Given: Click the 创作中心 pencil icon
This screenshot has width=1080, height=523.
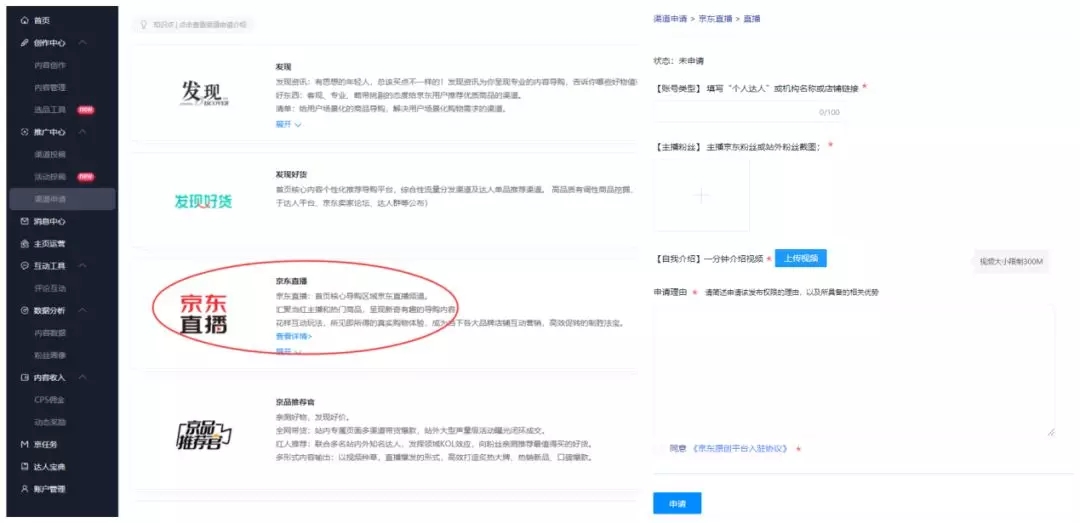Looking at the screenshot, I should (25, 43).
